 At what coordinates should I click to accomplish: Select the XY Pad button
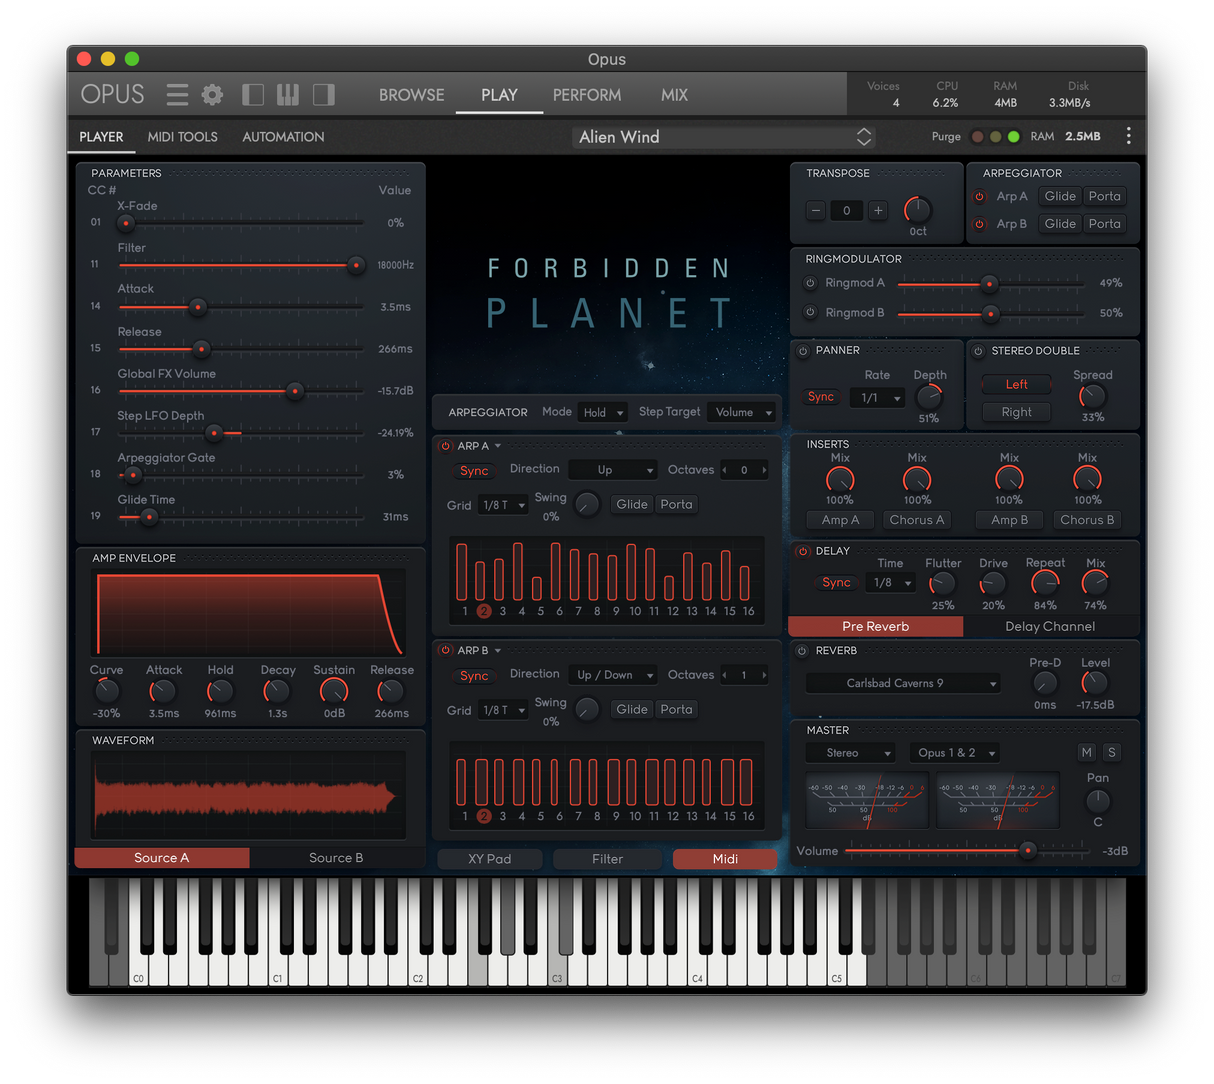pyautogui.click(x=489, y=859)
